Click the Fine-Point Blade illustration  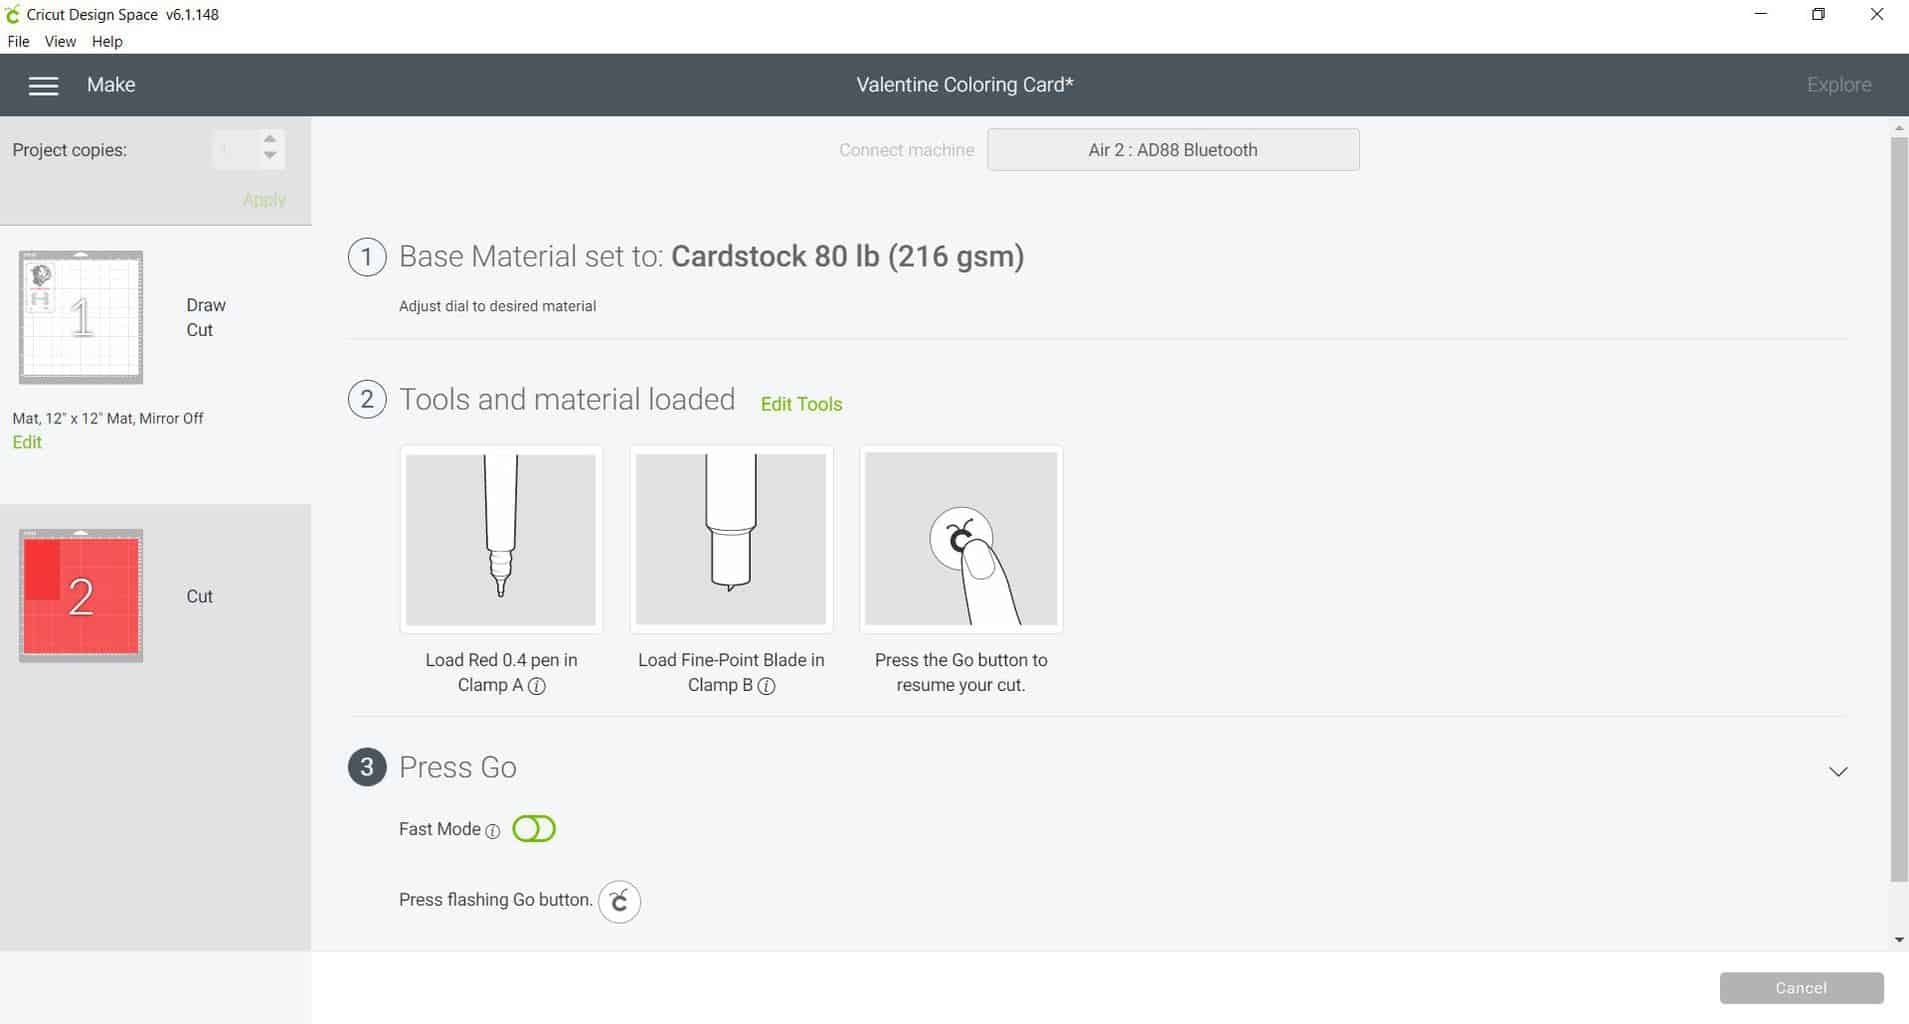click(x=731, y=539)
